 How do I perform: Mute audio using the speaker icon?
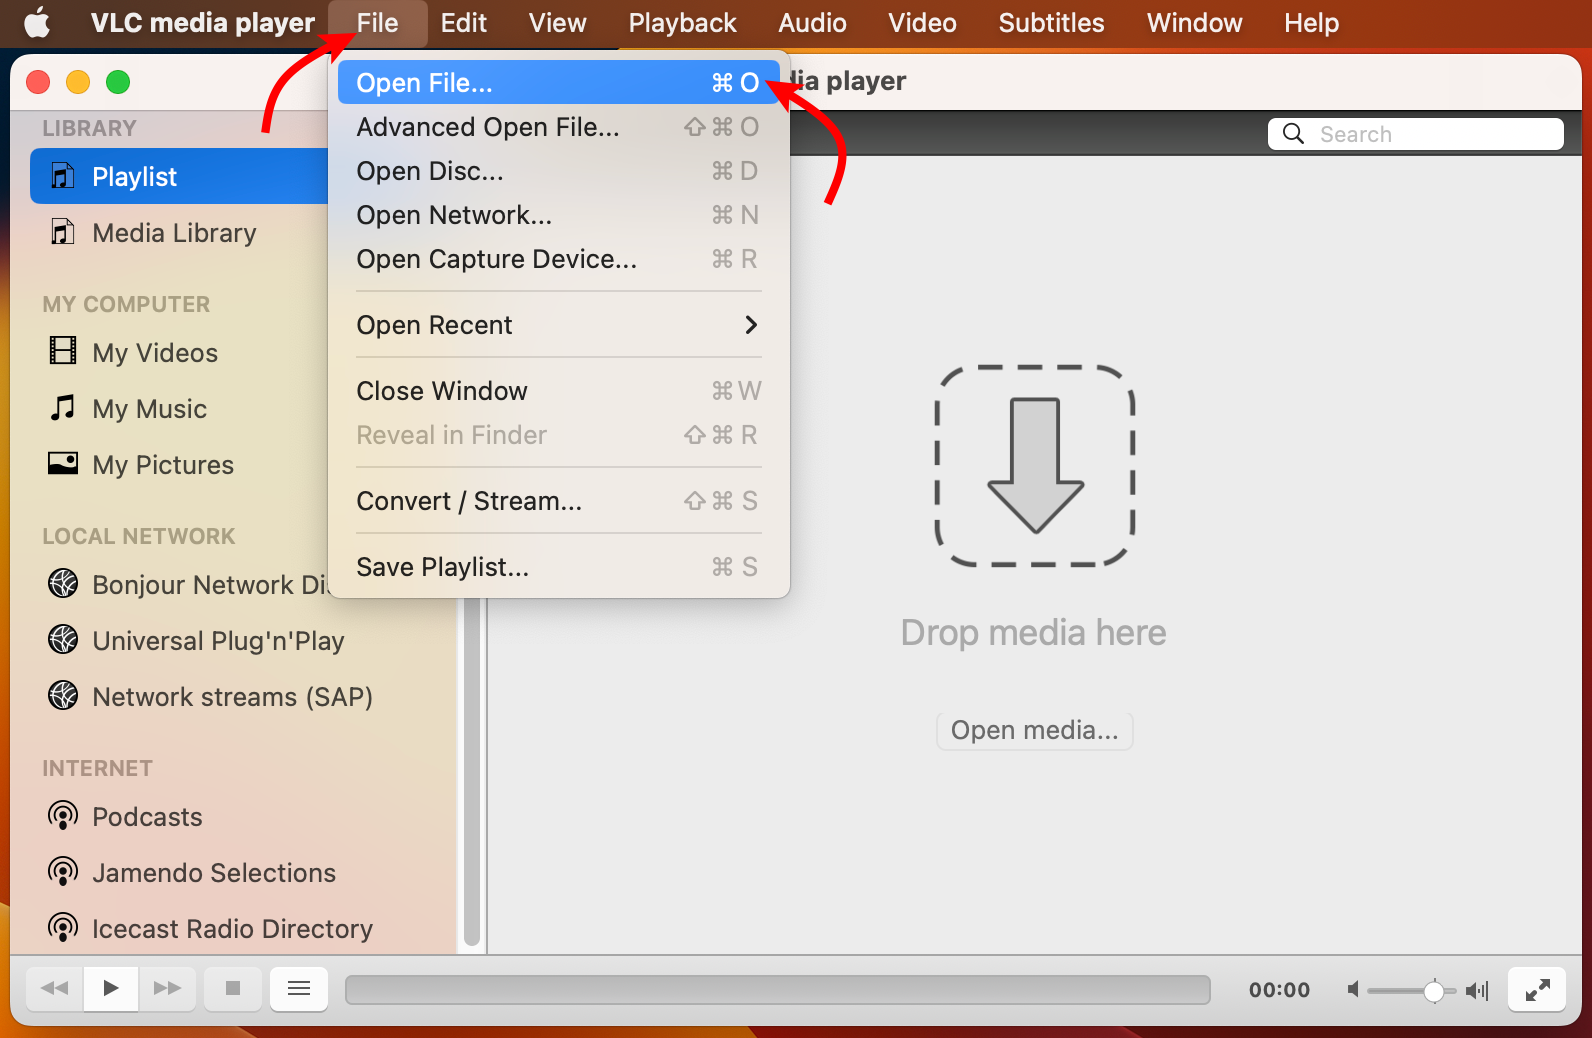1353,990
